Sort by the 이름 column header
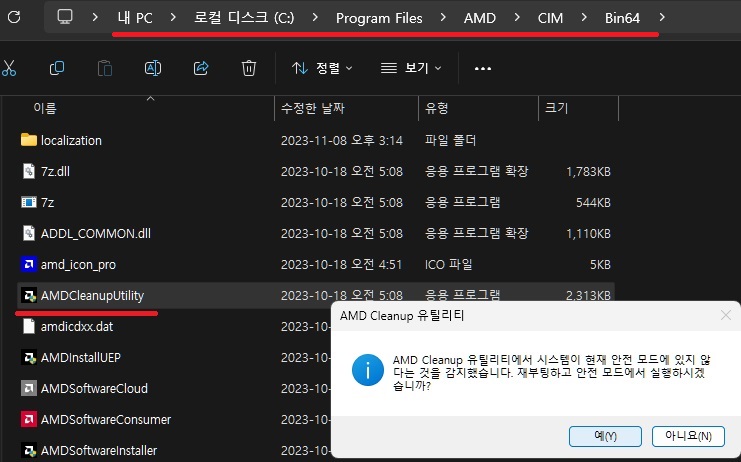Image resolution: width=741 pixels, height=462 pixels. (x=45, y=108)
